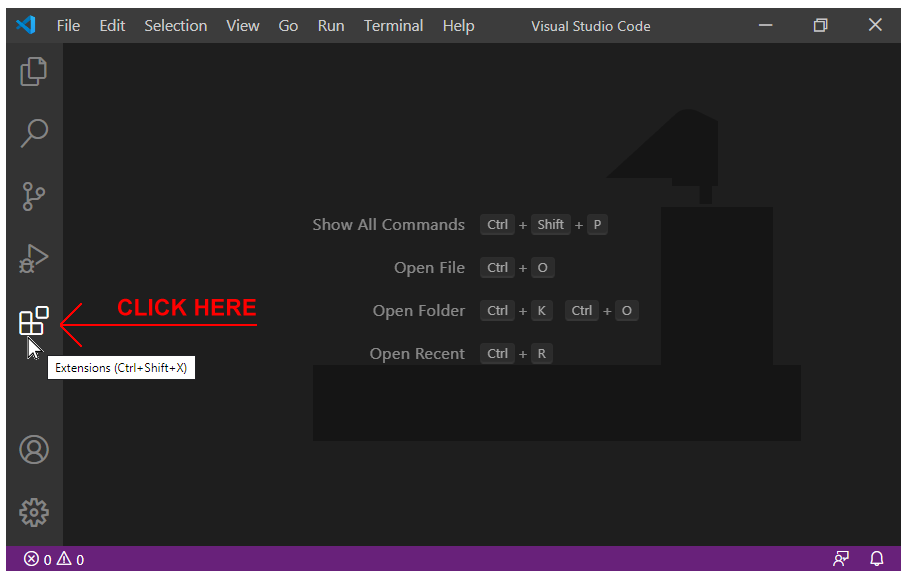This screenshot has height=576, width=904.
Task: Click the feedback icon in status bar
Action: 841,559
